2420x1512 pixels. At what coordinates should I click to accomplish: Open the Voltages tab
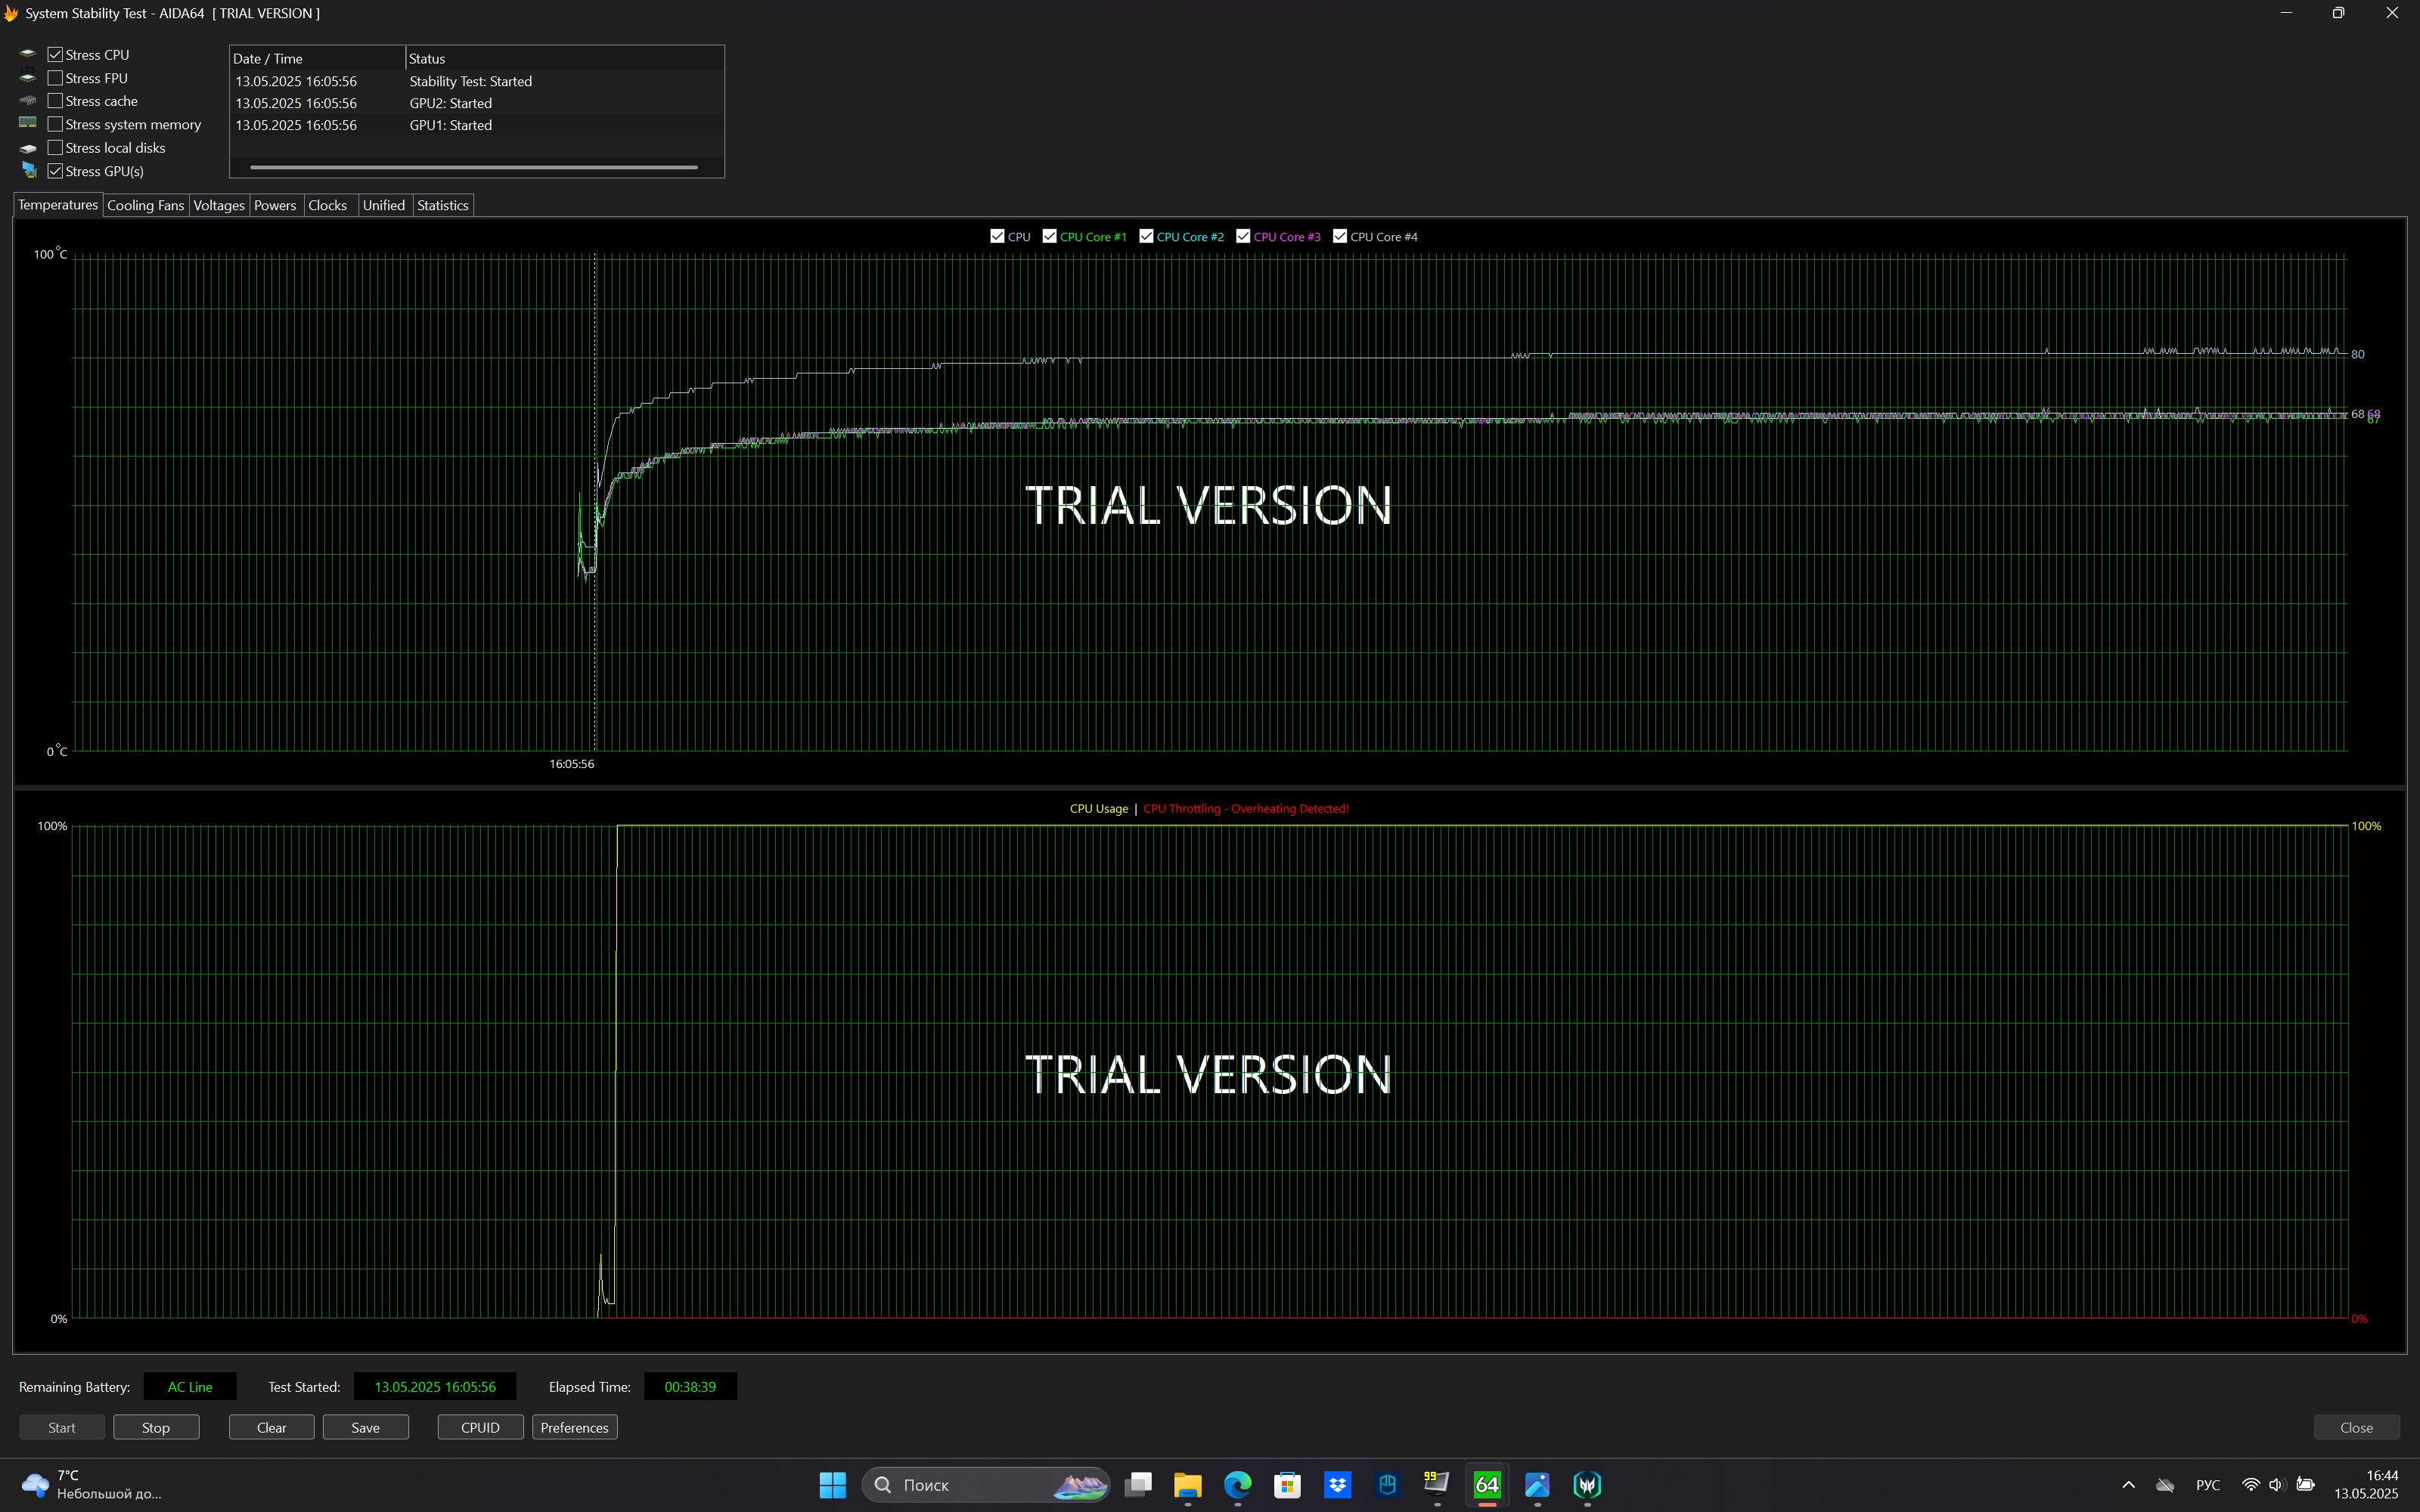tap(219, 205)
